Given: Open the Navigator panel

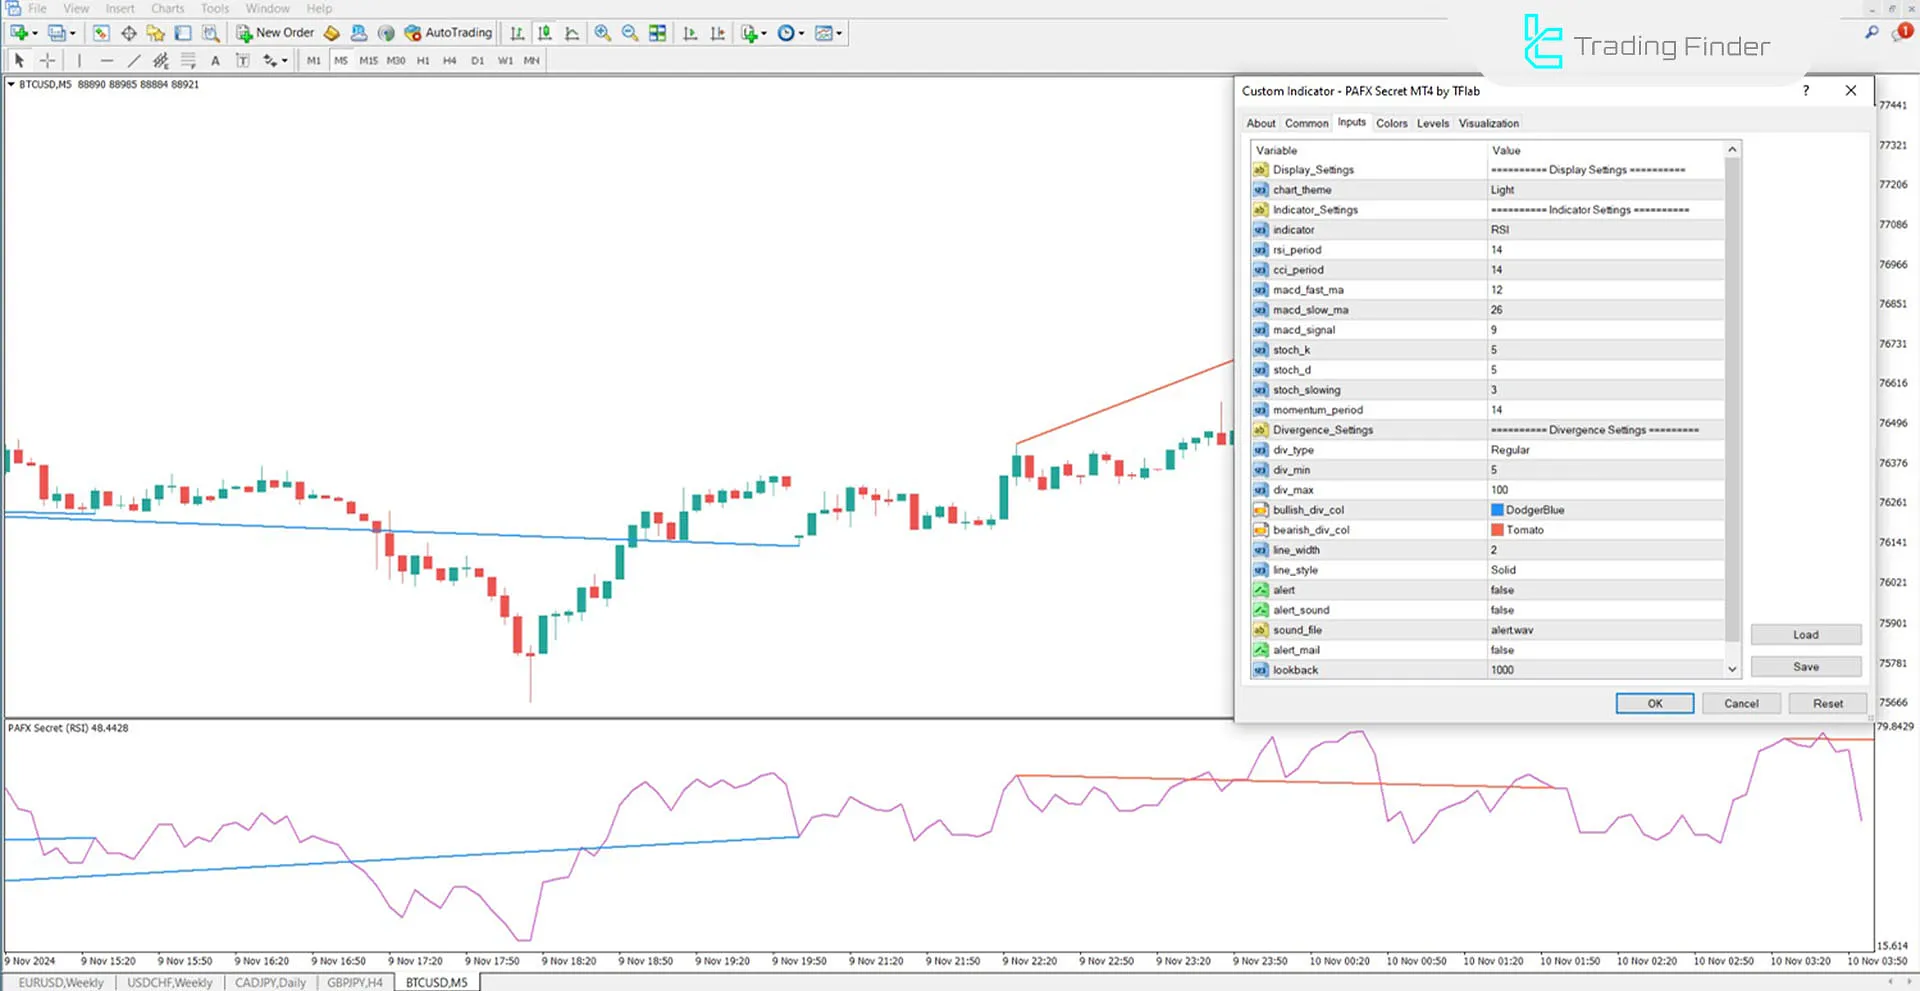Looking at the screenshot, I should point(155,33).
